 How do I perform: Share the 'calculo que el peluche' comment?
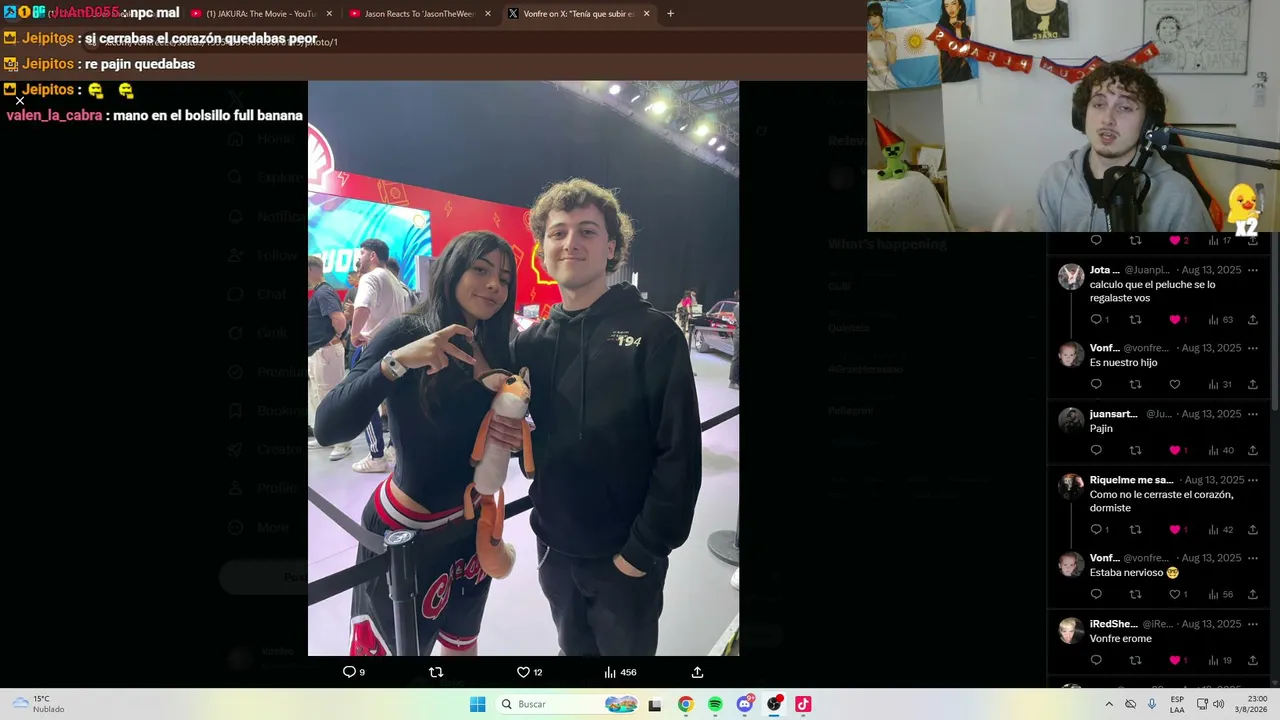1252,320
